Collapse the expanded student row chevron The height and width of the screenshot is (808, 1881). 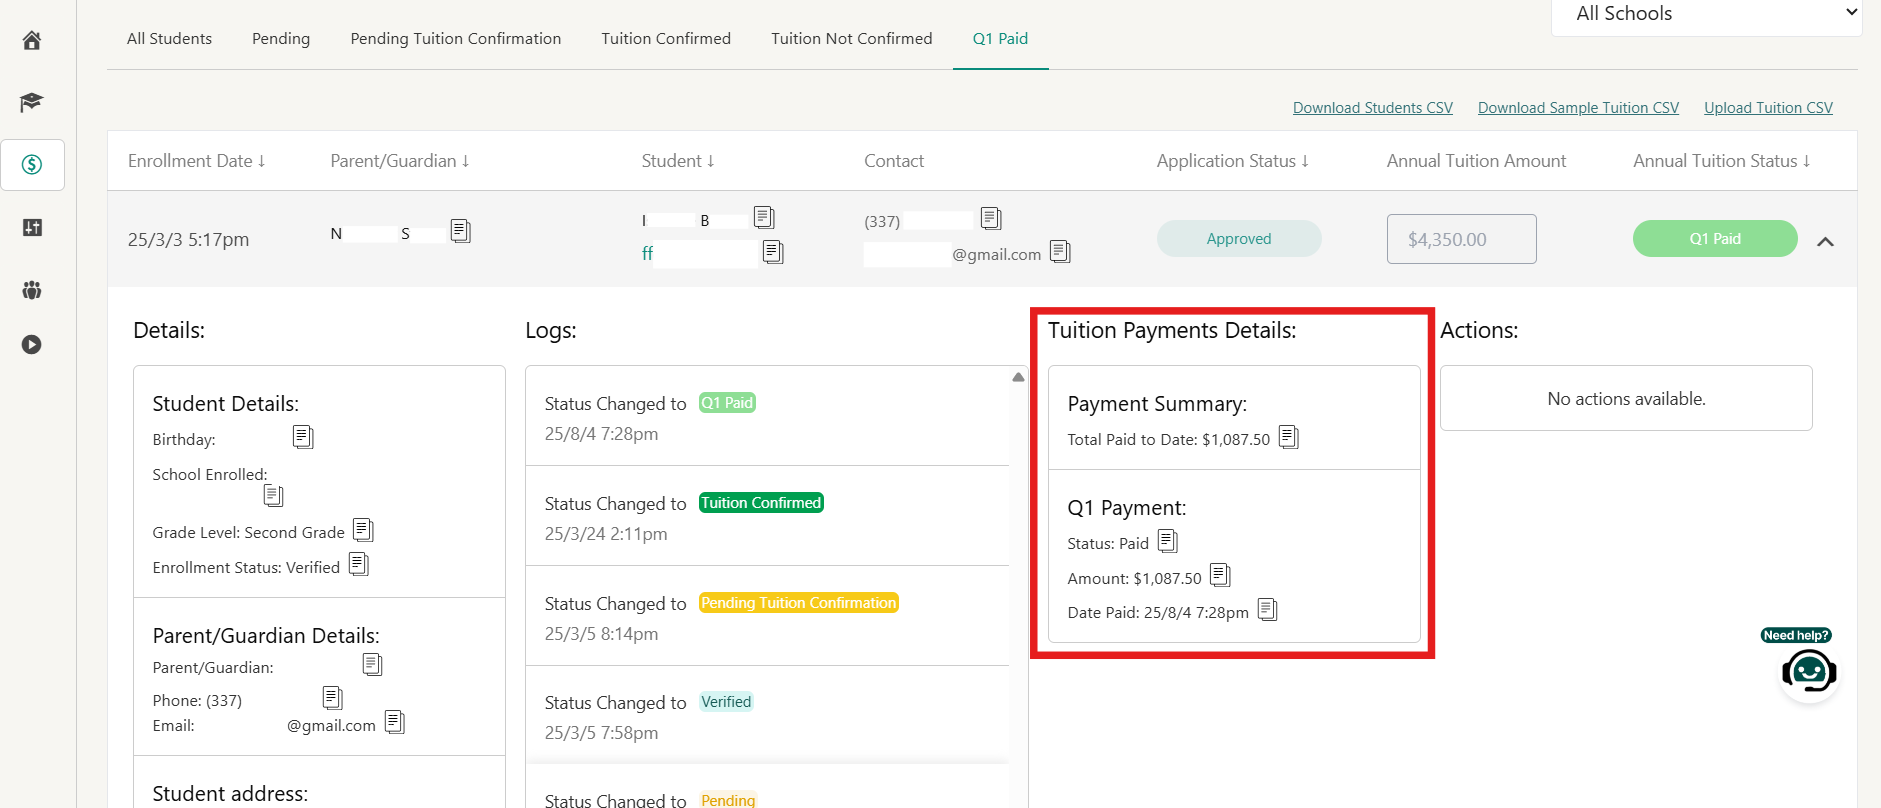coord(1825,242)
